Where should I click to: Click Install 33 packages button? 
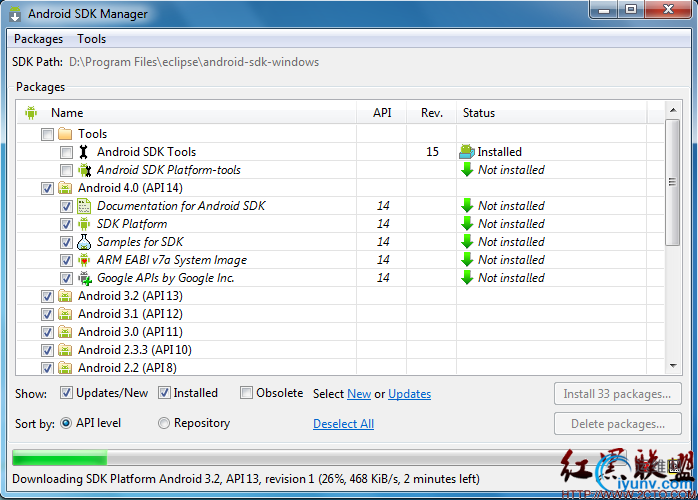click(617, 394)
